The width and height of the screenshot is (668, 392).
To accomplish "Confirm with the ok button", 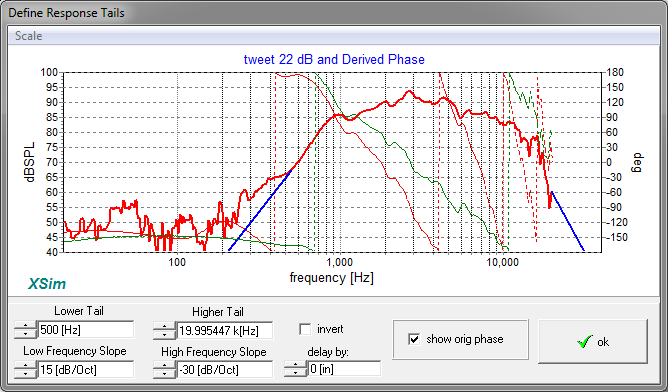I will pos(593,342).
